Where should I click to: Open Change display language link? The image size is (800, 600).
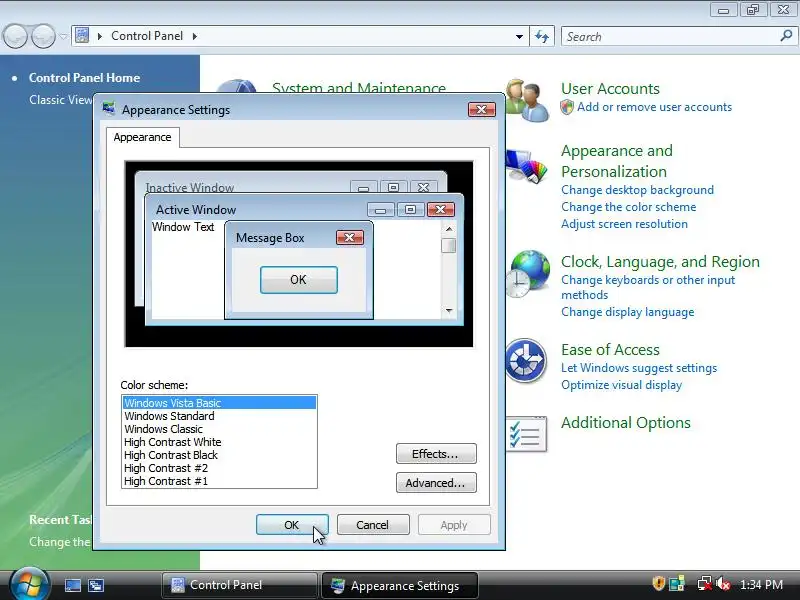[x=628, y=312]
